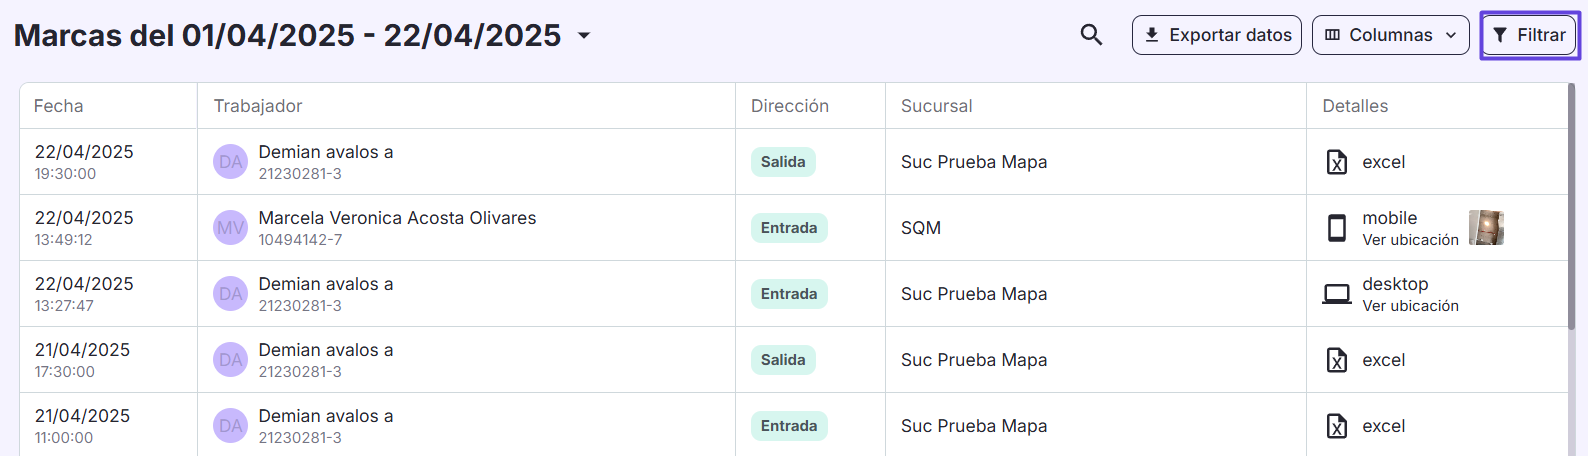Click the Fecha column header

(x=59, y=106)
